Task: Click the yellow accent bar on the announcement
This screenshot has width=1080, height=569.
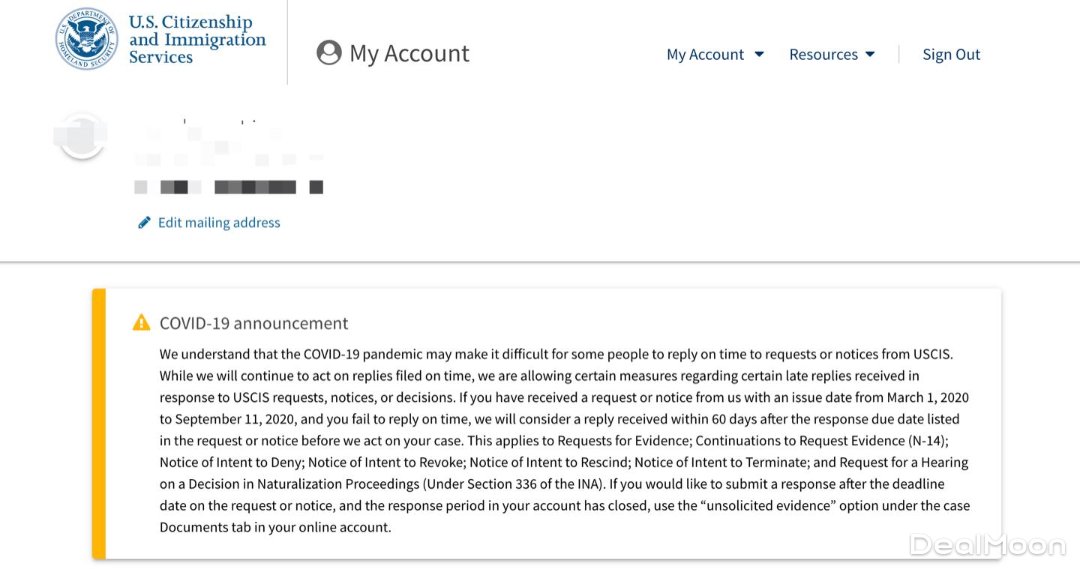Action: click(x=98, y=423)
